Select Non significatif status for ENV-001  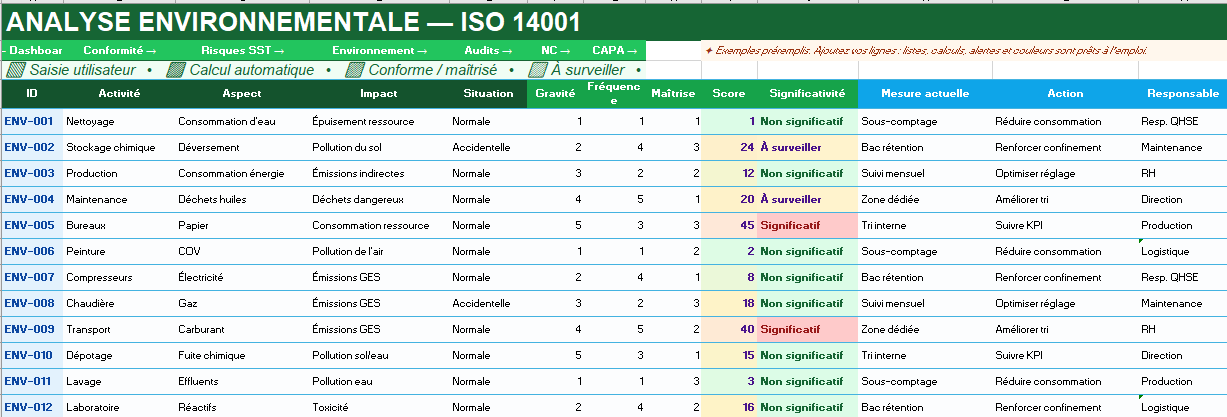pyautogui.click(x=807, y=121)
